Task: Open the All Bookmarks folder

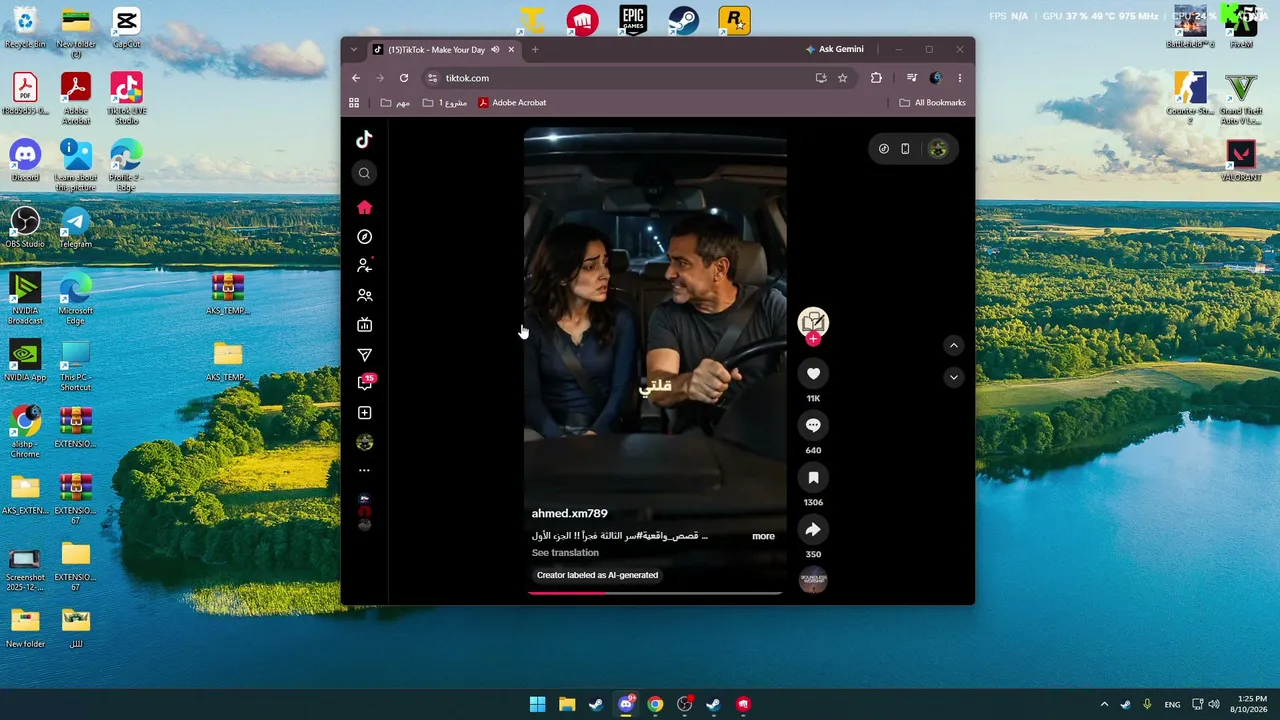Action: (932, 103)
